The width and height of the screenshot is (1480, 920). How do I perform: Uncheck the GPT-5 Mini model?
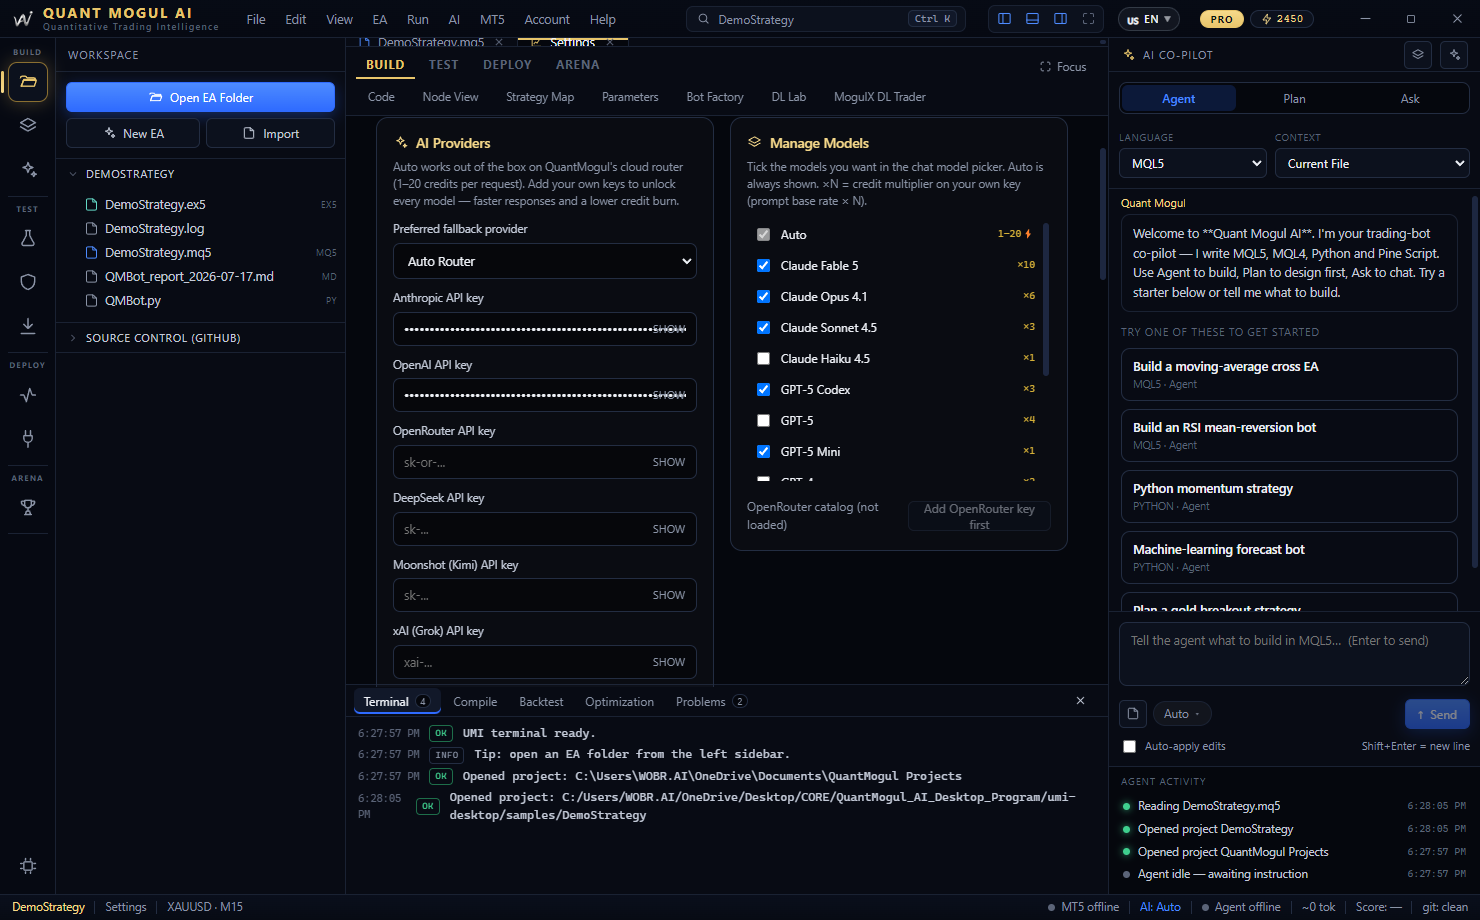(x=763, y=452)
